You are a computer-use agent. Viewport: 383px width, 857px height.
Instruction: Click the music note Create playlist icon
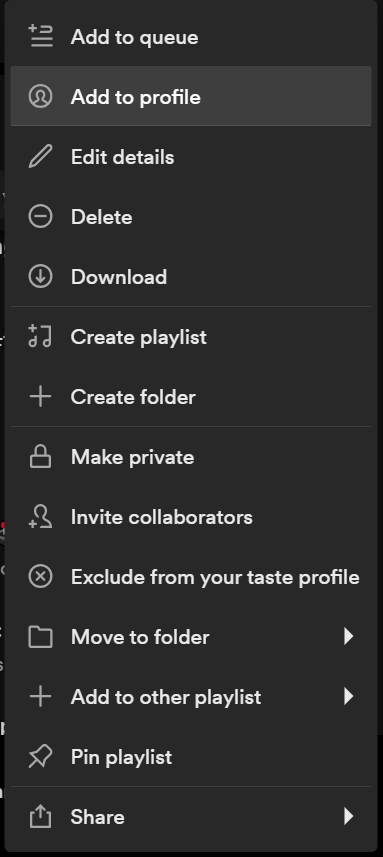pyautogui.click(x=40, y=336)
